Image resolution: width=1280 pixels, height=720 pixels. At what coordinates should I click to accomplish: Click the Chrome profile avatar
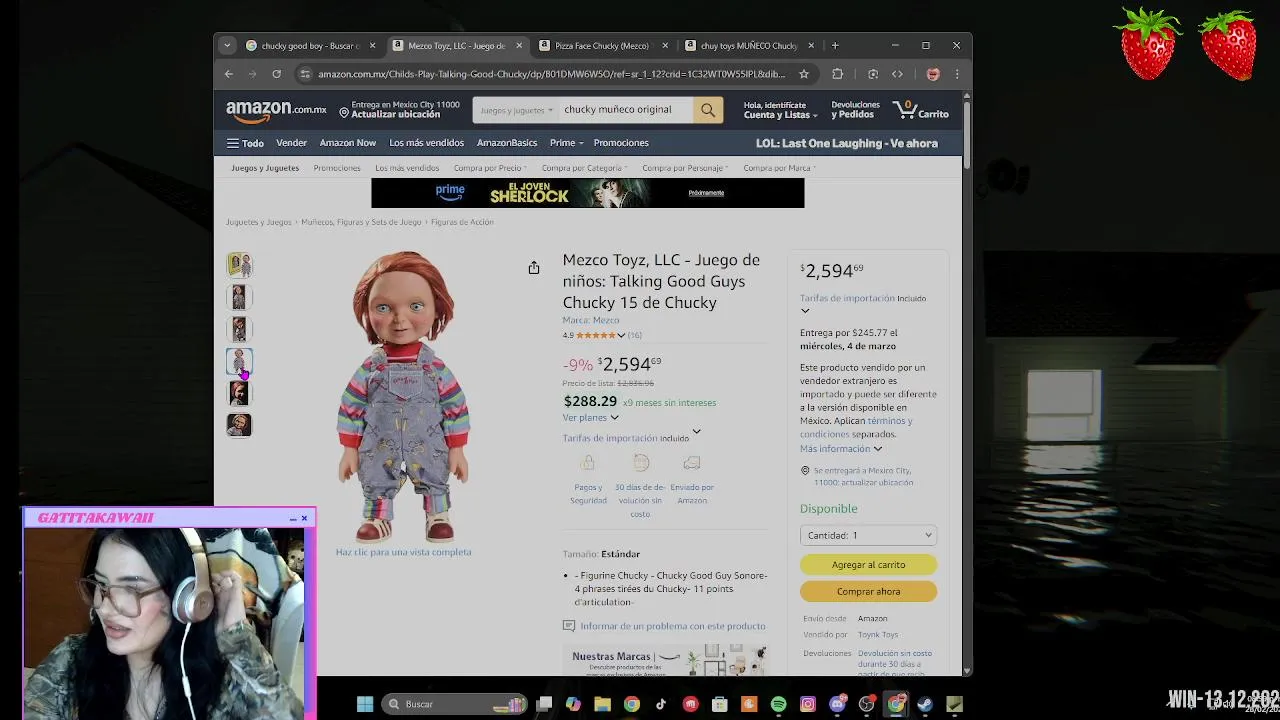tap(933, 74)
